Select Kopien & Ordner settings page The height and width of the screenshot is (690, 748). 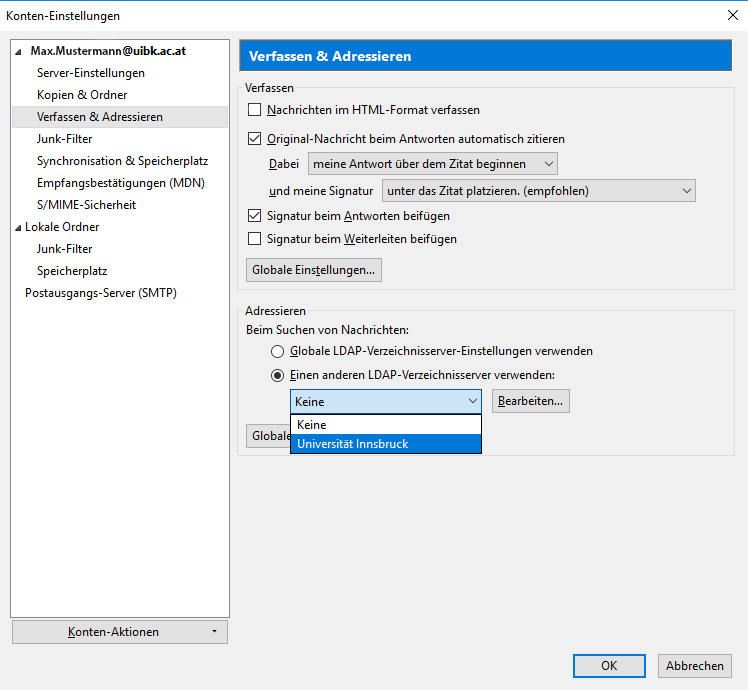pos(82,95)
